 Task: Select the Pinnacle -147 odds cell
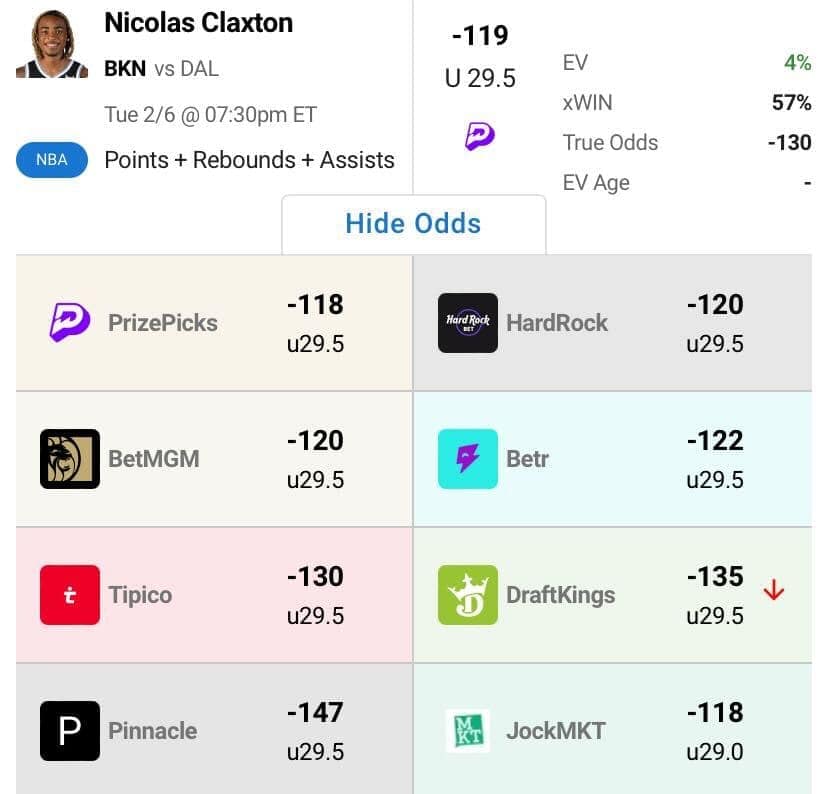[315, 731]
